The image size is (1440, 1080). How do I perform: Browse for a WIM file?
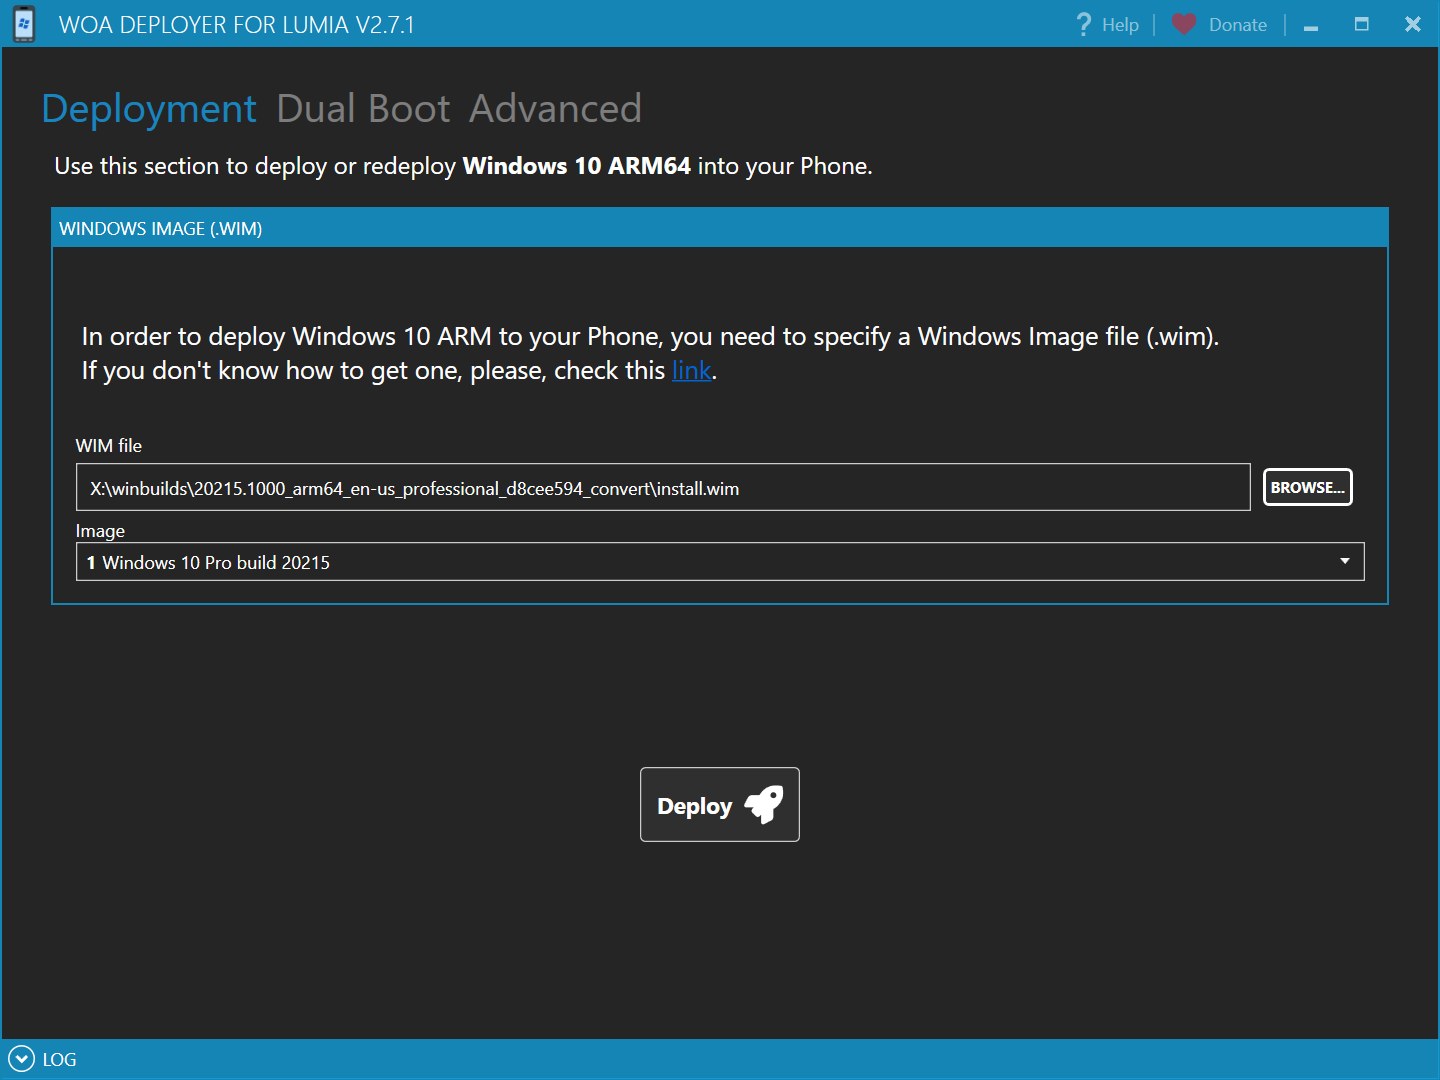[x=1307, y=487]
